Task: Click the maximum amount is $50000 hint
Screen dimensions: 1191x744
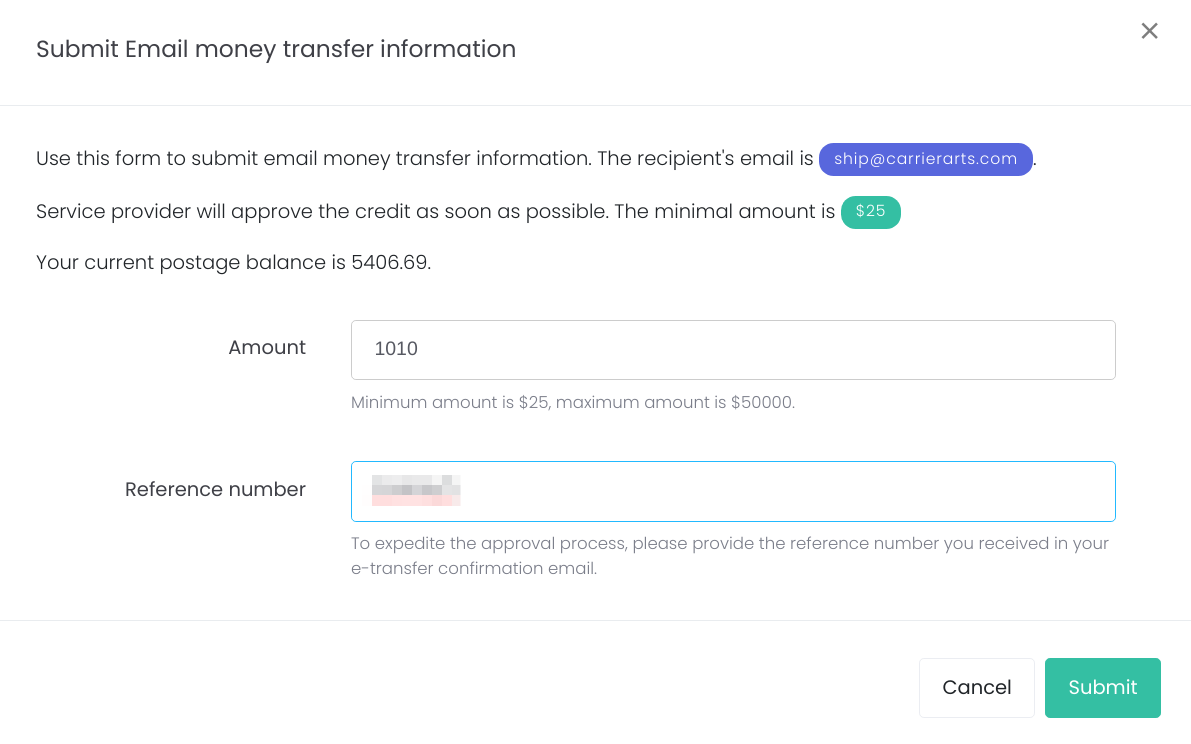Action: click(x=675, y=402)
